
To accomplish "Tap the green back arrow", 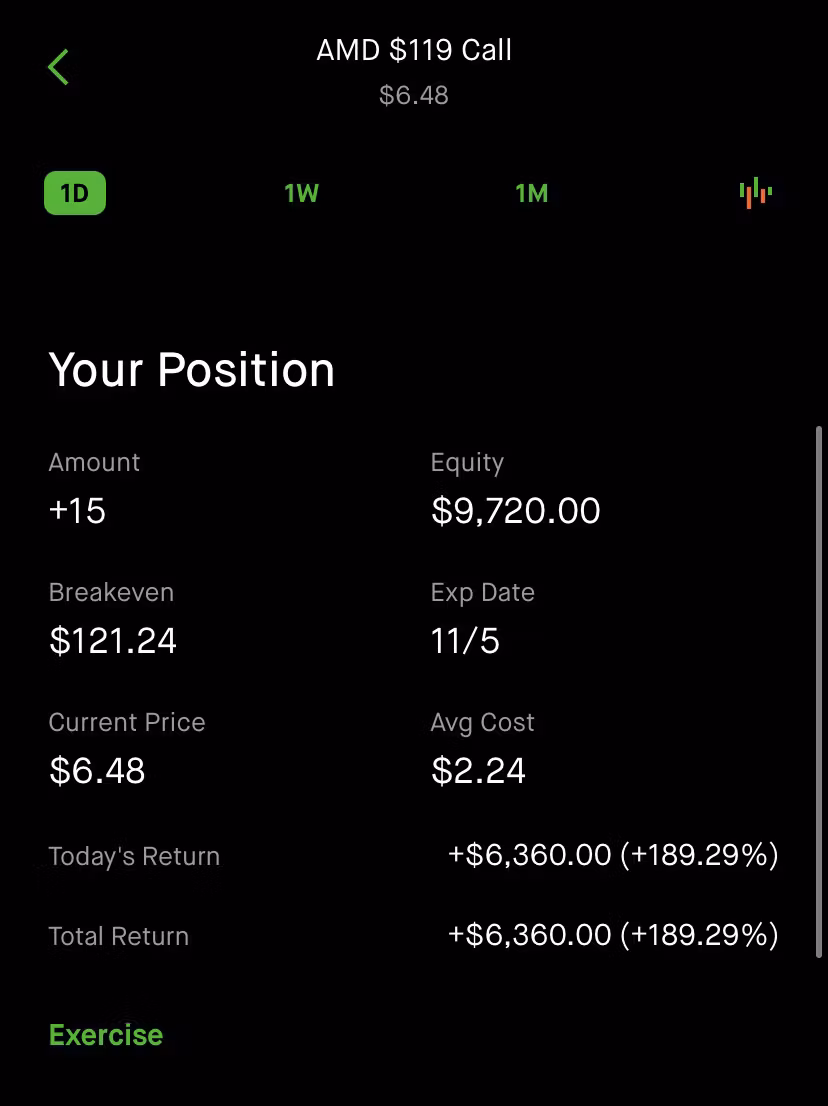I will [58, 67].
